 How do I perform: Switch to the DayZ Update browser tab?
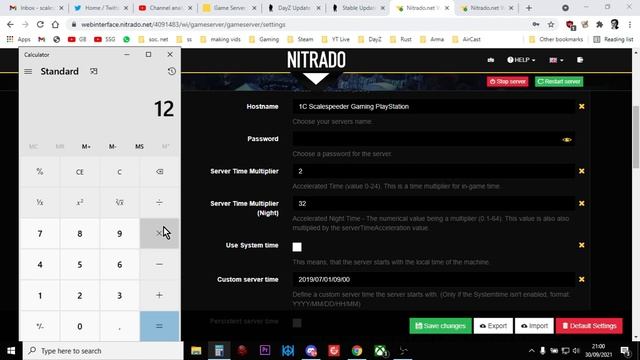(294, 8)
